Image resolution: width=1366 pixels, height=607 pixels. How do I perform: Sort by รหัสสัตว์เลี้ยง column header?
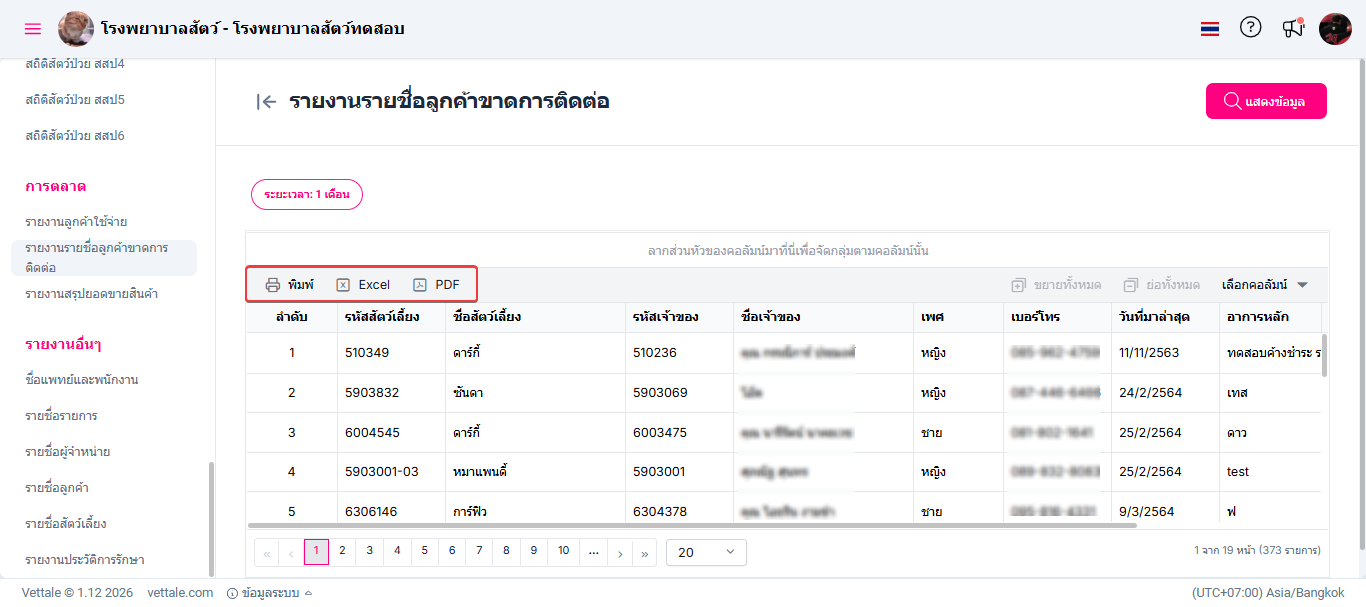coord(391,317)
